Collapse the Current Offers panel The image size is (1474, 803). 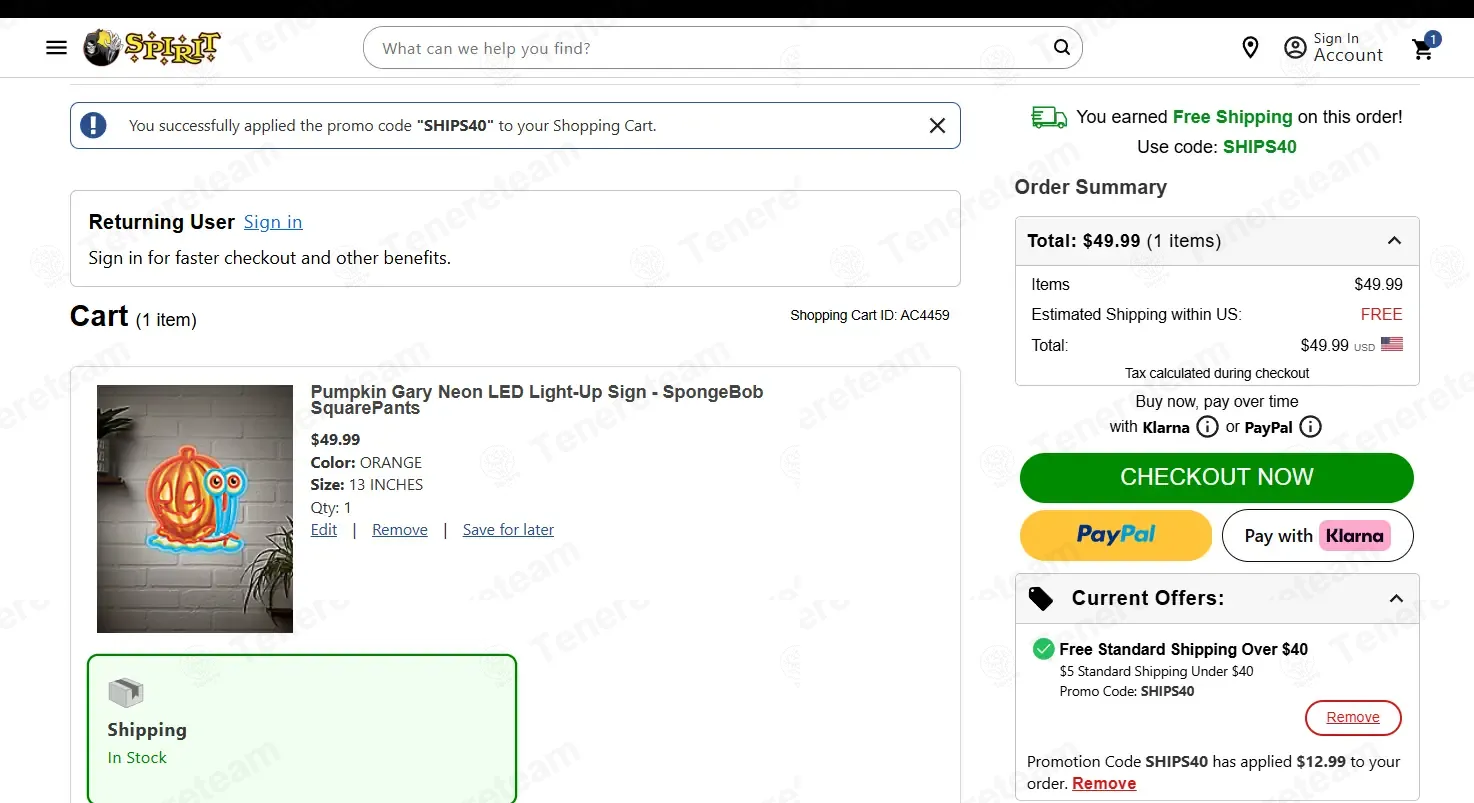(x=1396, y=598)
